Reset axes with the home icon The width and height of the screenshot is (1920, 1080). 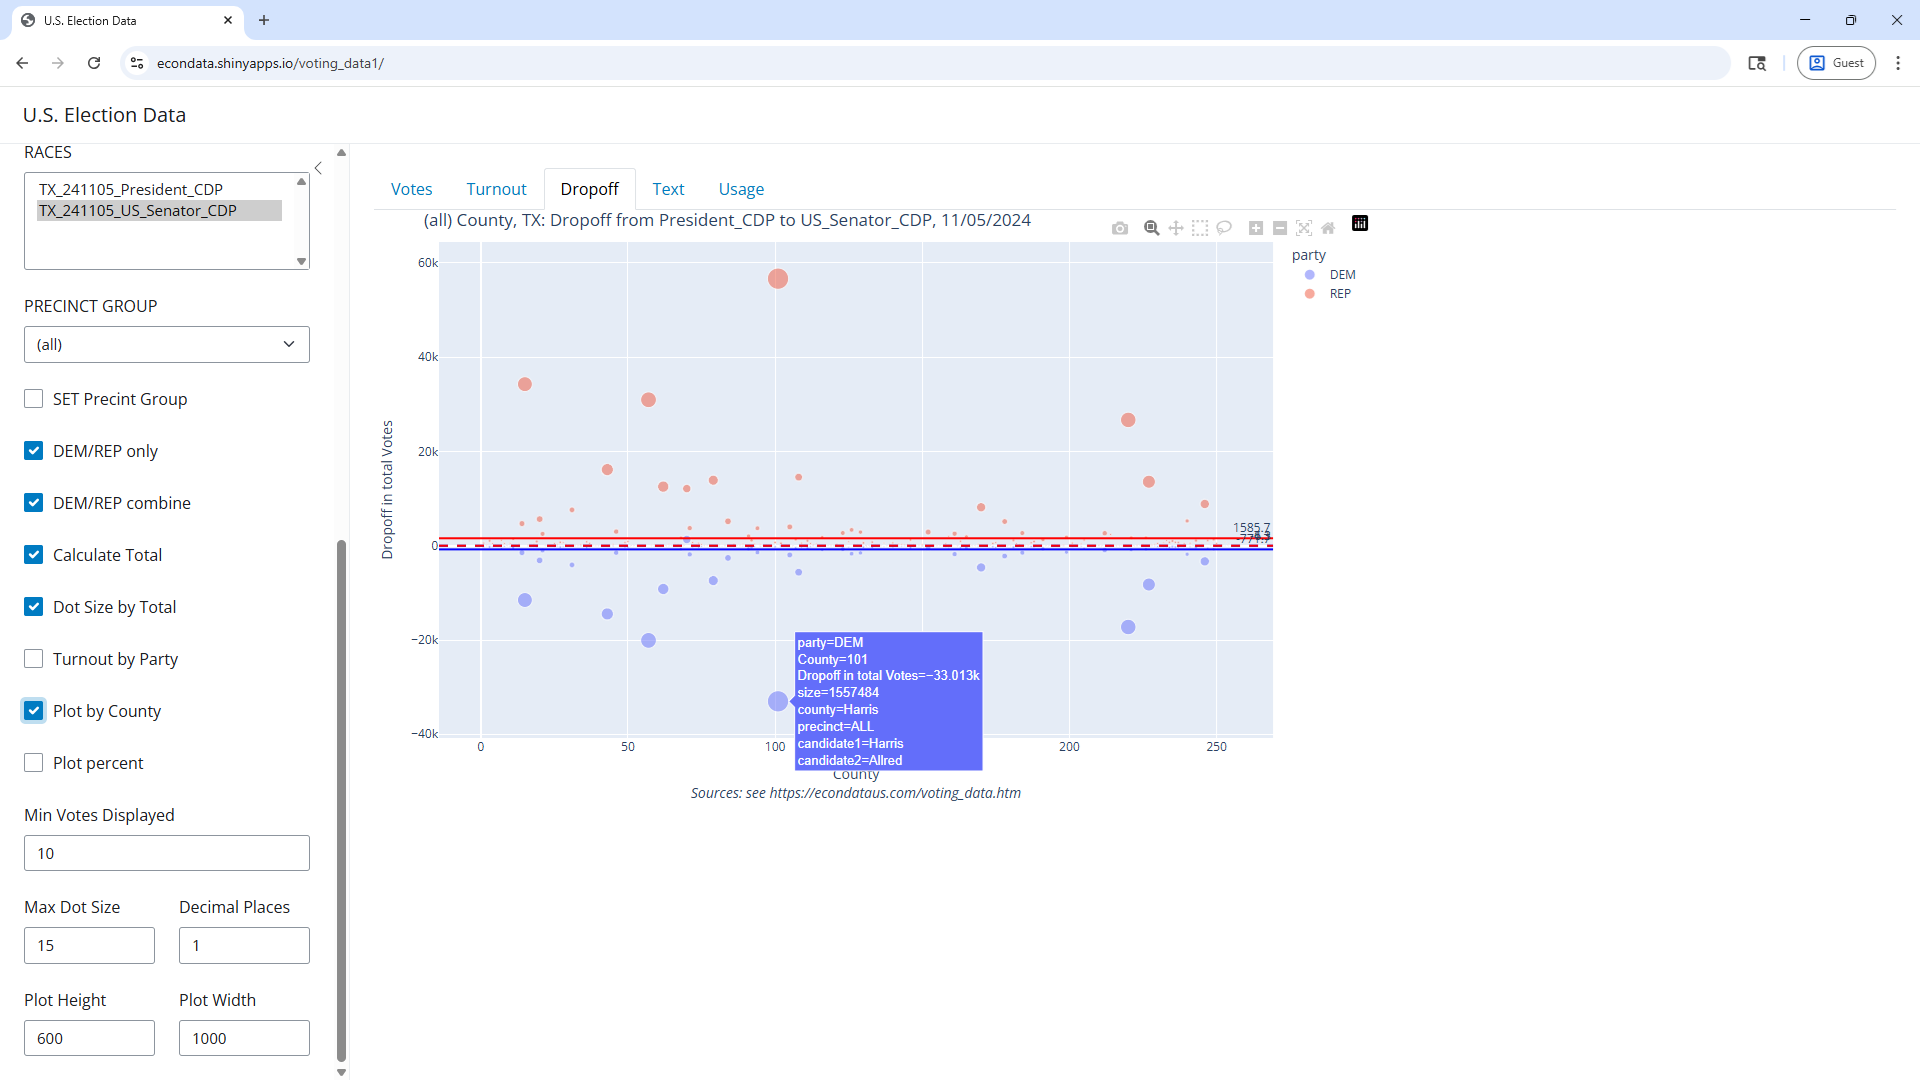pos(1328,228)
